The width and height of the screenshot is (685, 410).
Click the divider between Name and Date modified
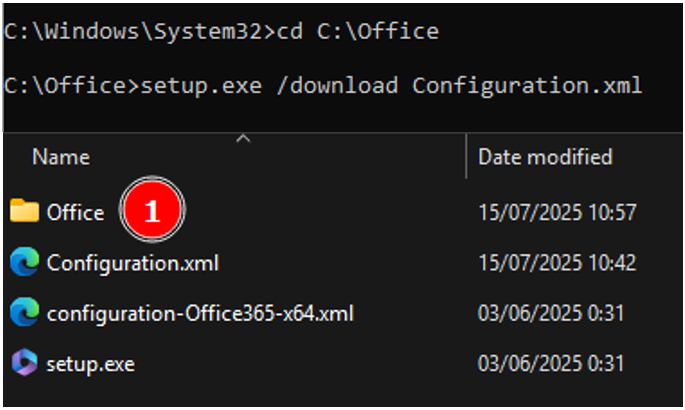(x=467, y=156)
